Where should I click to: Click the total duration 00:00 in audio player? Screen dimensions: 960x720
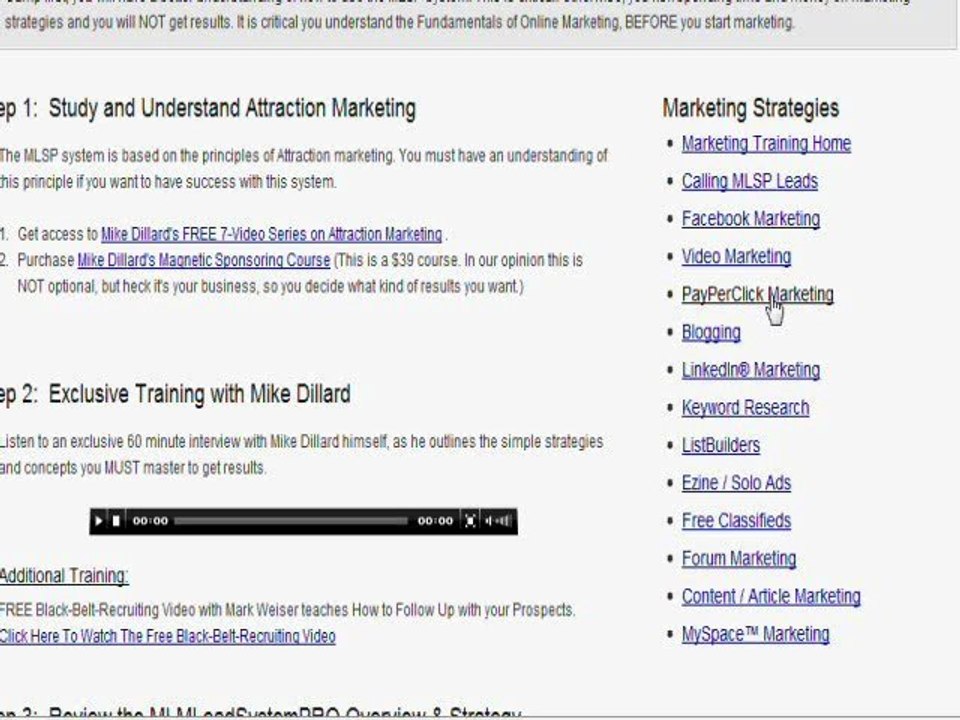435,521
